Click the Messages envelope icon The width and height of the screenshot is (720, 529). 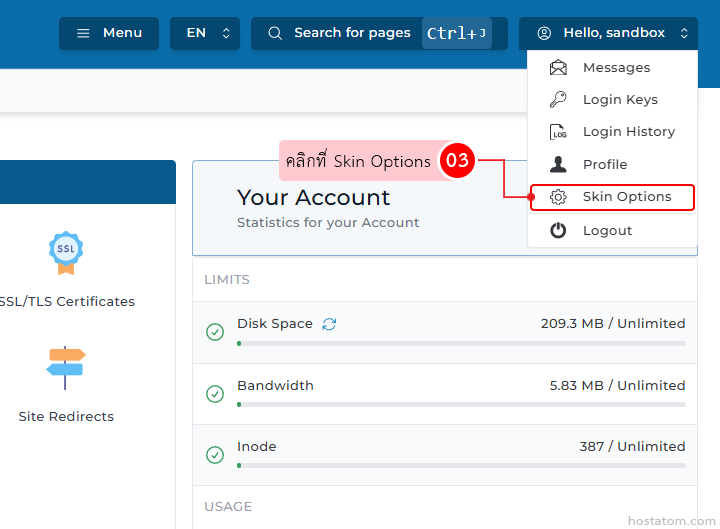tap(558, 68)
